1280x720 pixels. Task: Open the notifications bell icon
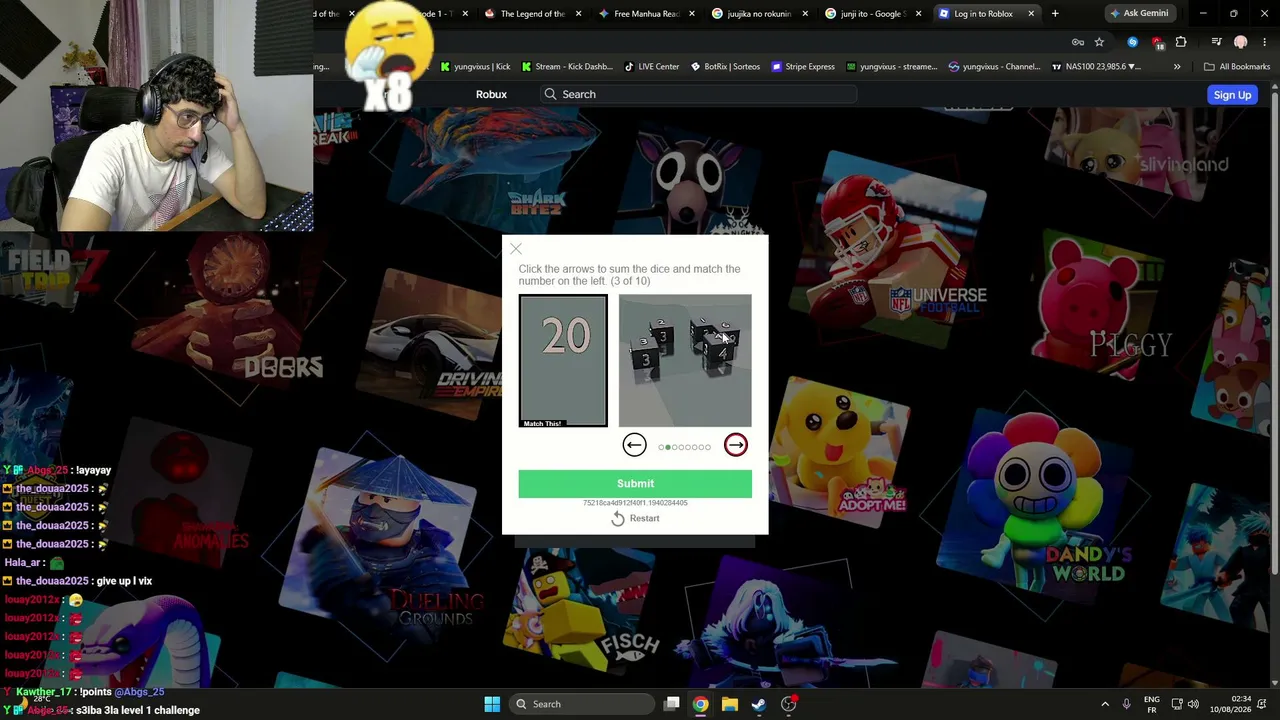point(1261,704)
